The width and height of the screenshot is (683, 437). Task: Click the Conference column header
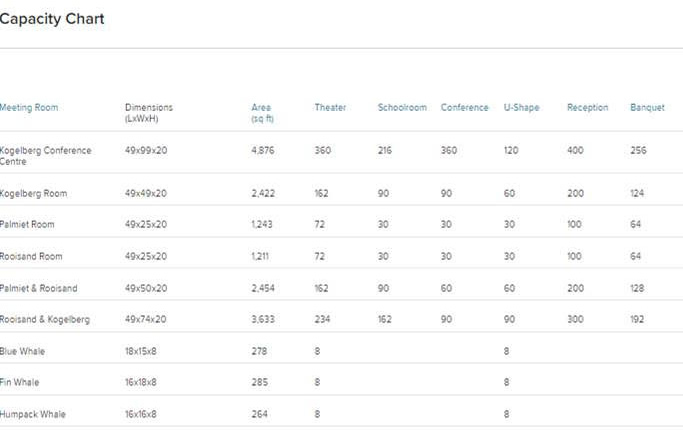(x=464, y=108)
